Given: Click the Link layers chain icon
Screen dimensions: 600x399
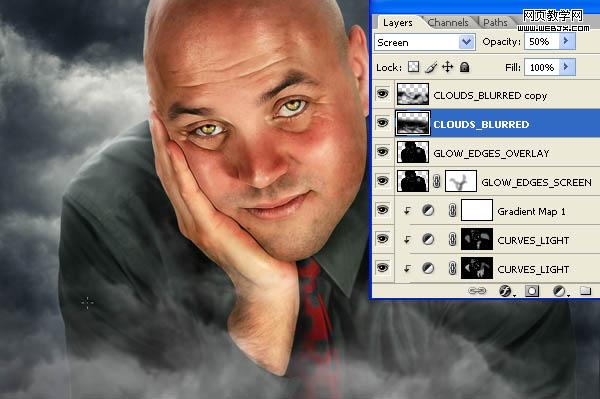Looking at the screenshot, I should click(x=477, y=291).
